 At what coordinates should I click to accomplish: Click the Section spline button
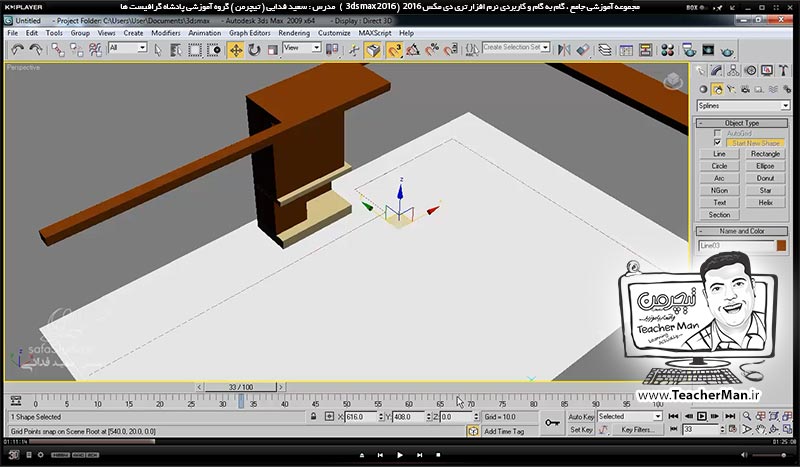[719, 215]
